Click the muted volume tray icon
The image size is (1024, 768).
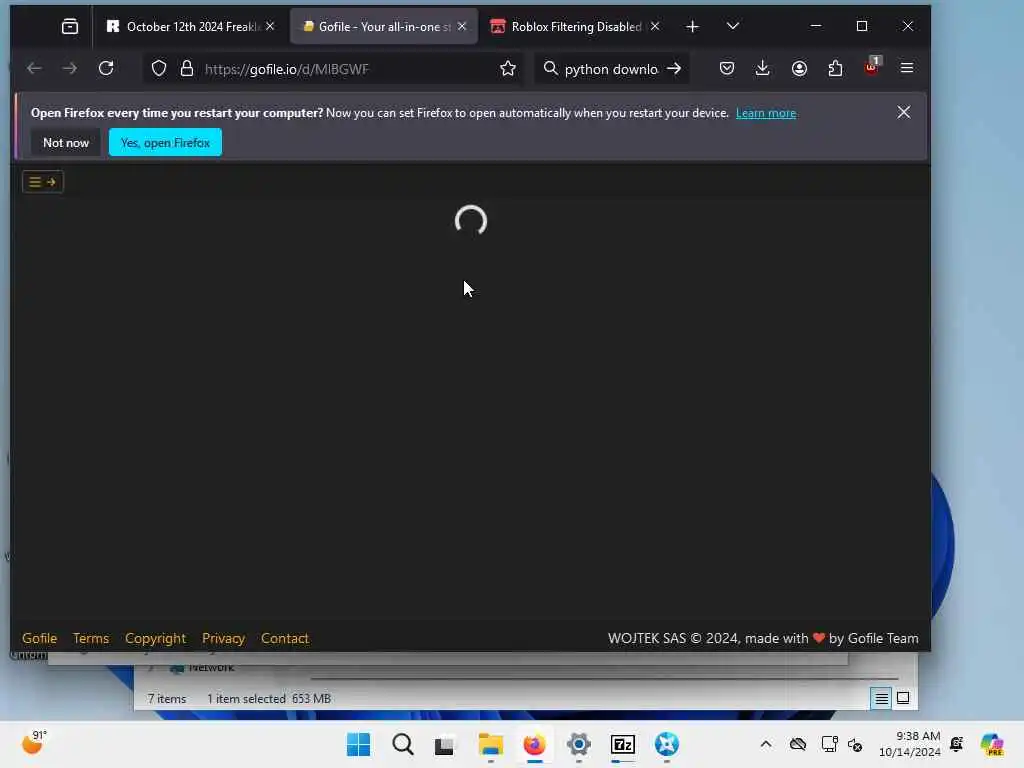coord(855,744)
